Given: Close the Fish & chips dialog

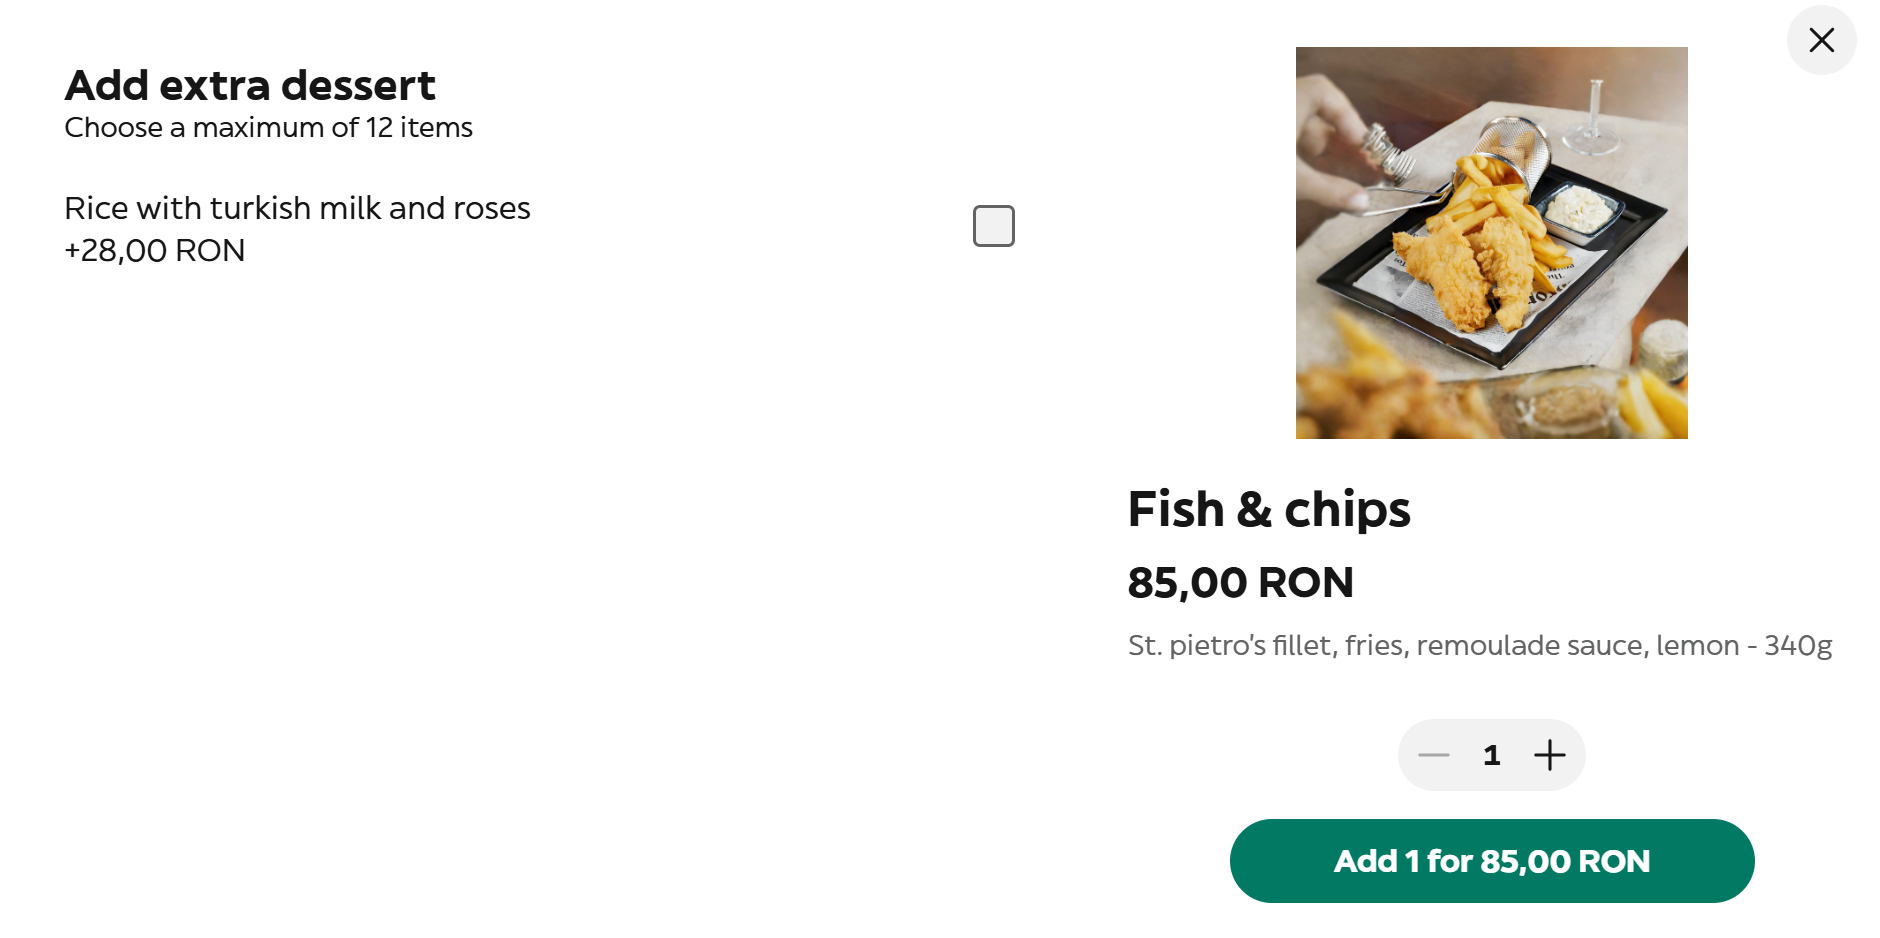Looking at the screenshot, I should coord(1821,40).
